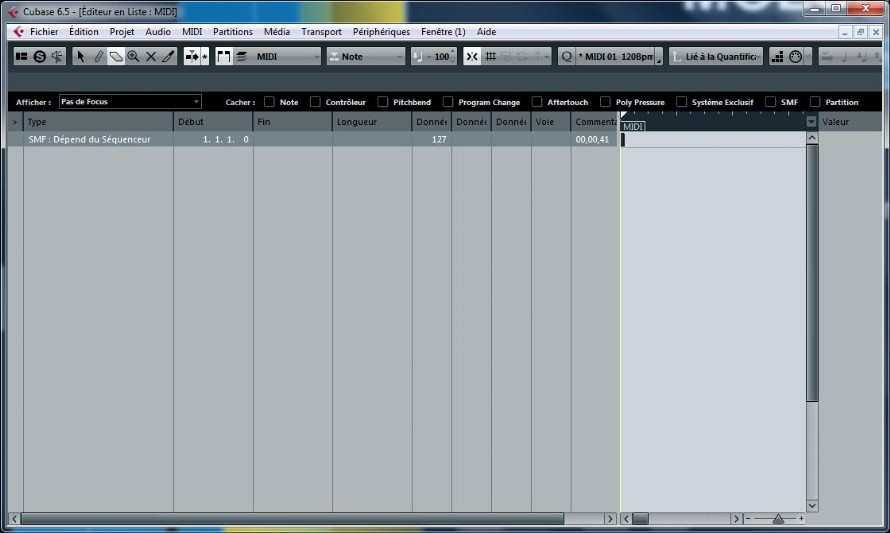The width and height of the screenshot is (890, 533).
Task: Open the window layout setup icon
Action: click(22, 56)
